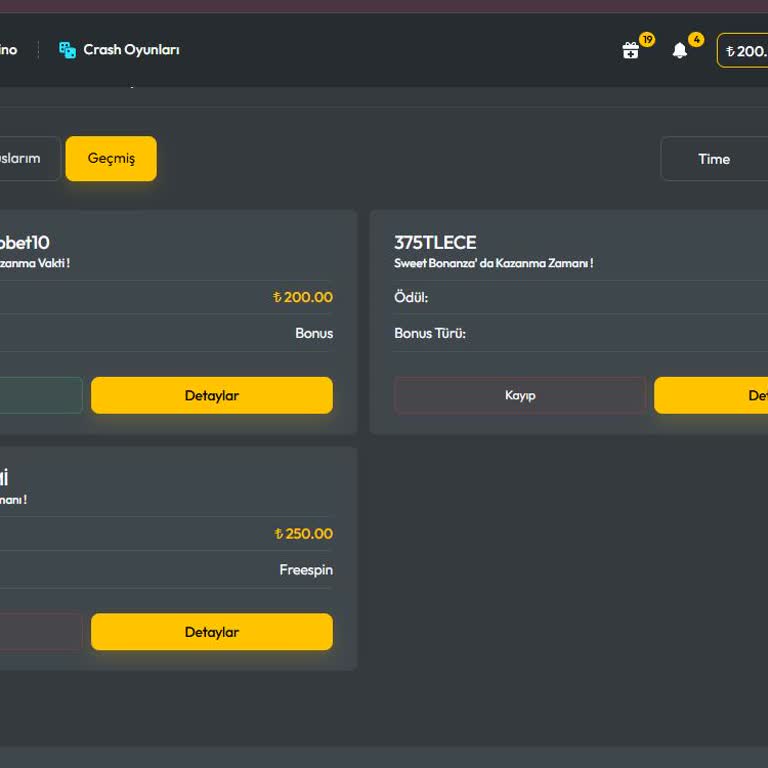The height and width of the screenshot is (768, 768).
Task: Open the Crash Oyunları menu item
Action: [x=130, y=50]
